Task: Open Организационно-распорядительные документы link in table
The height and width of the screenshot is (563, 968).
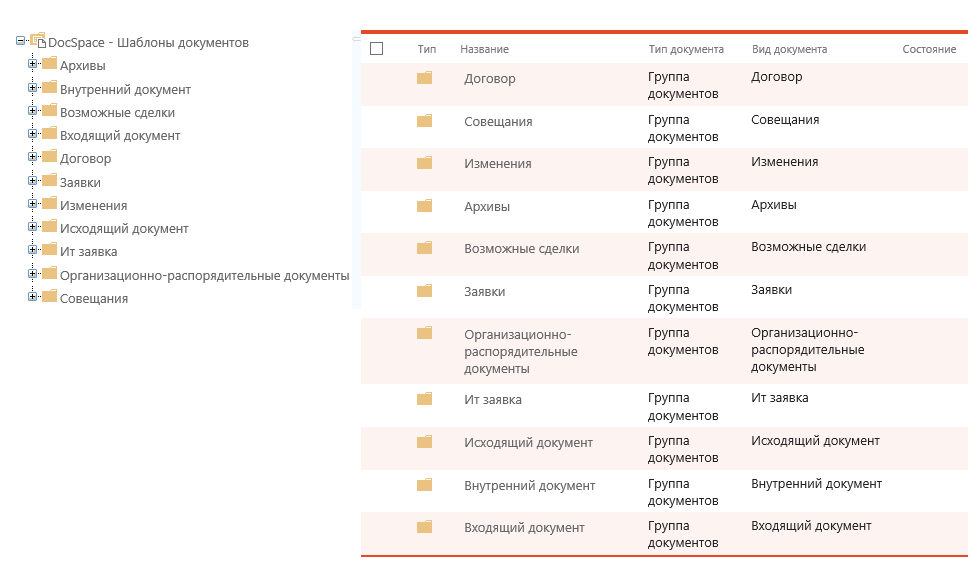Action: click(x=521, y=351)
